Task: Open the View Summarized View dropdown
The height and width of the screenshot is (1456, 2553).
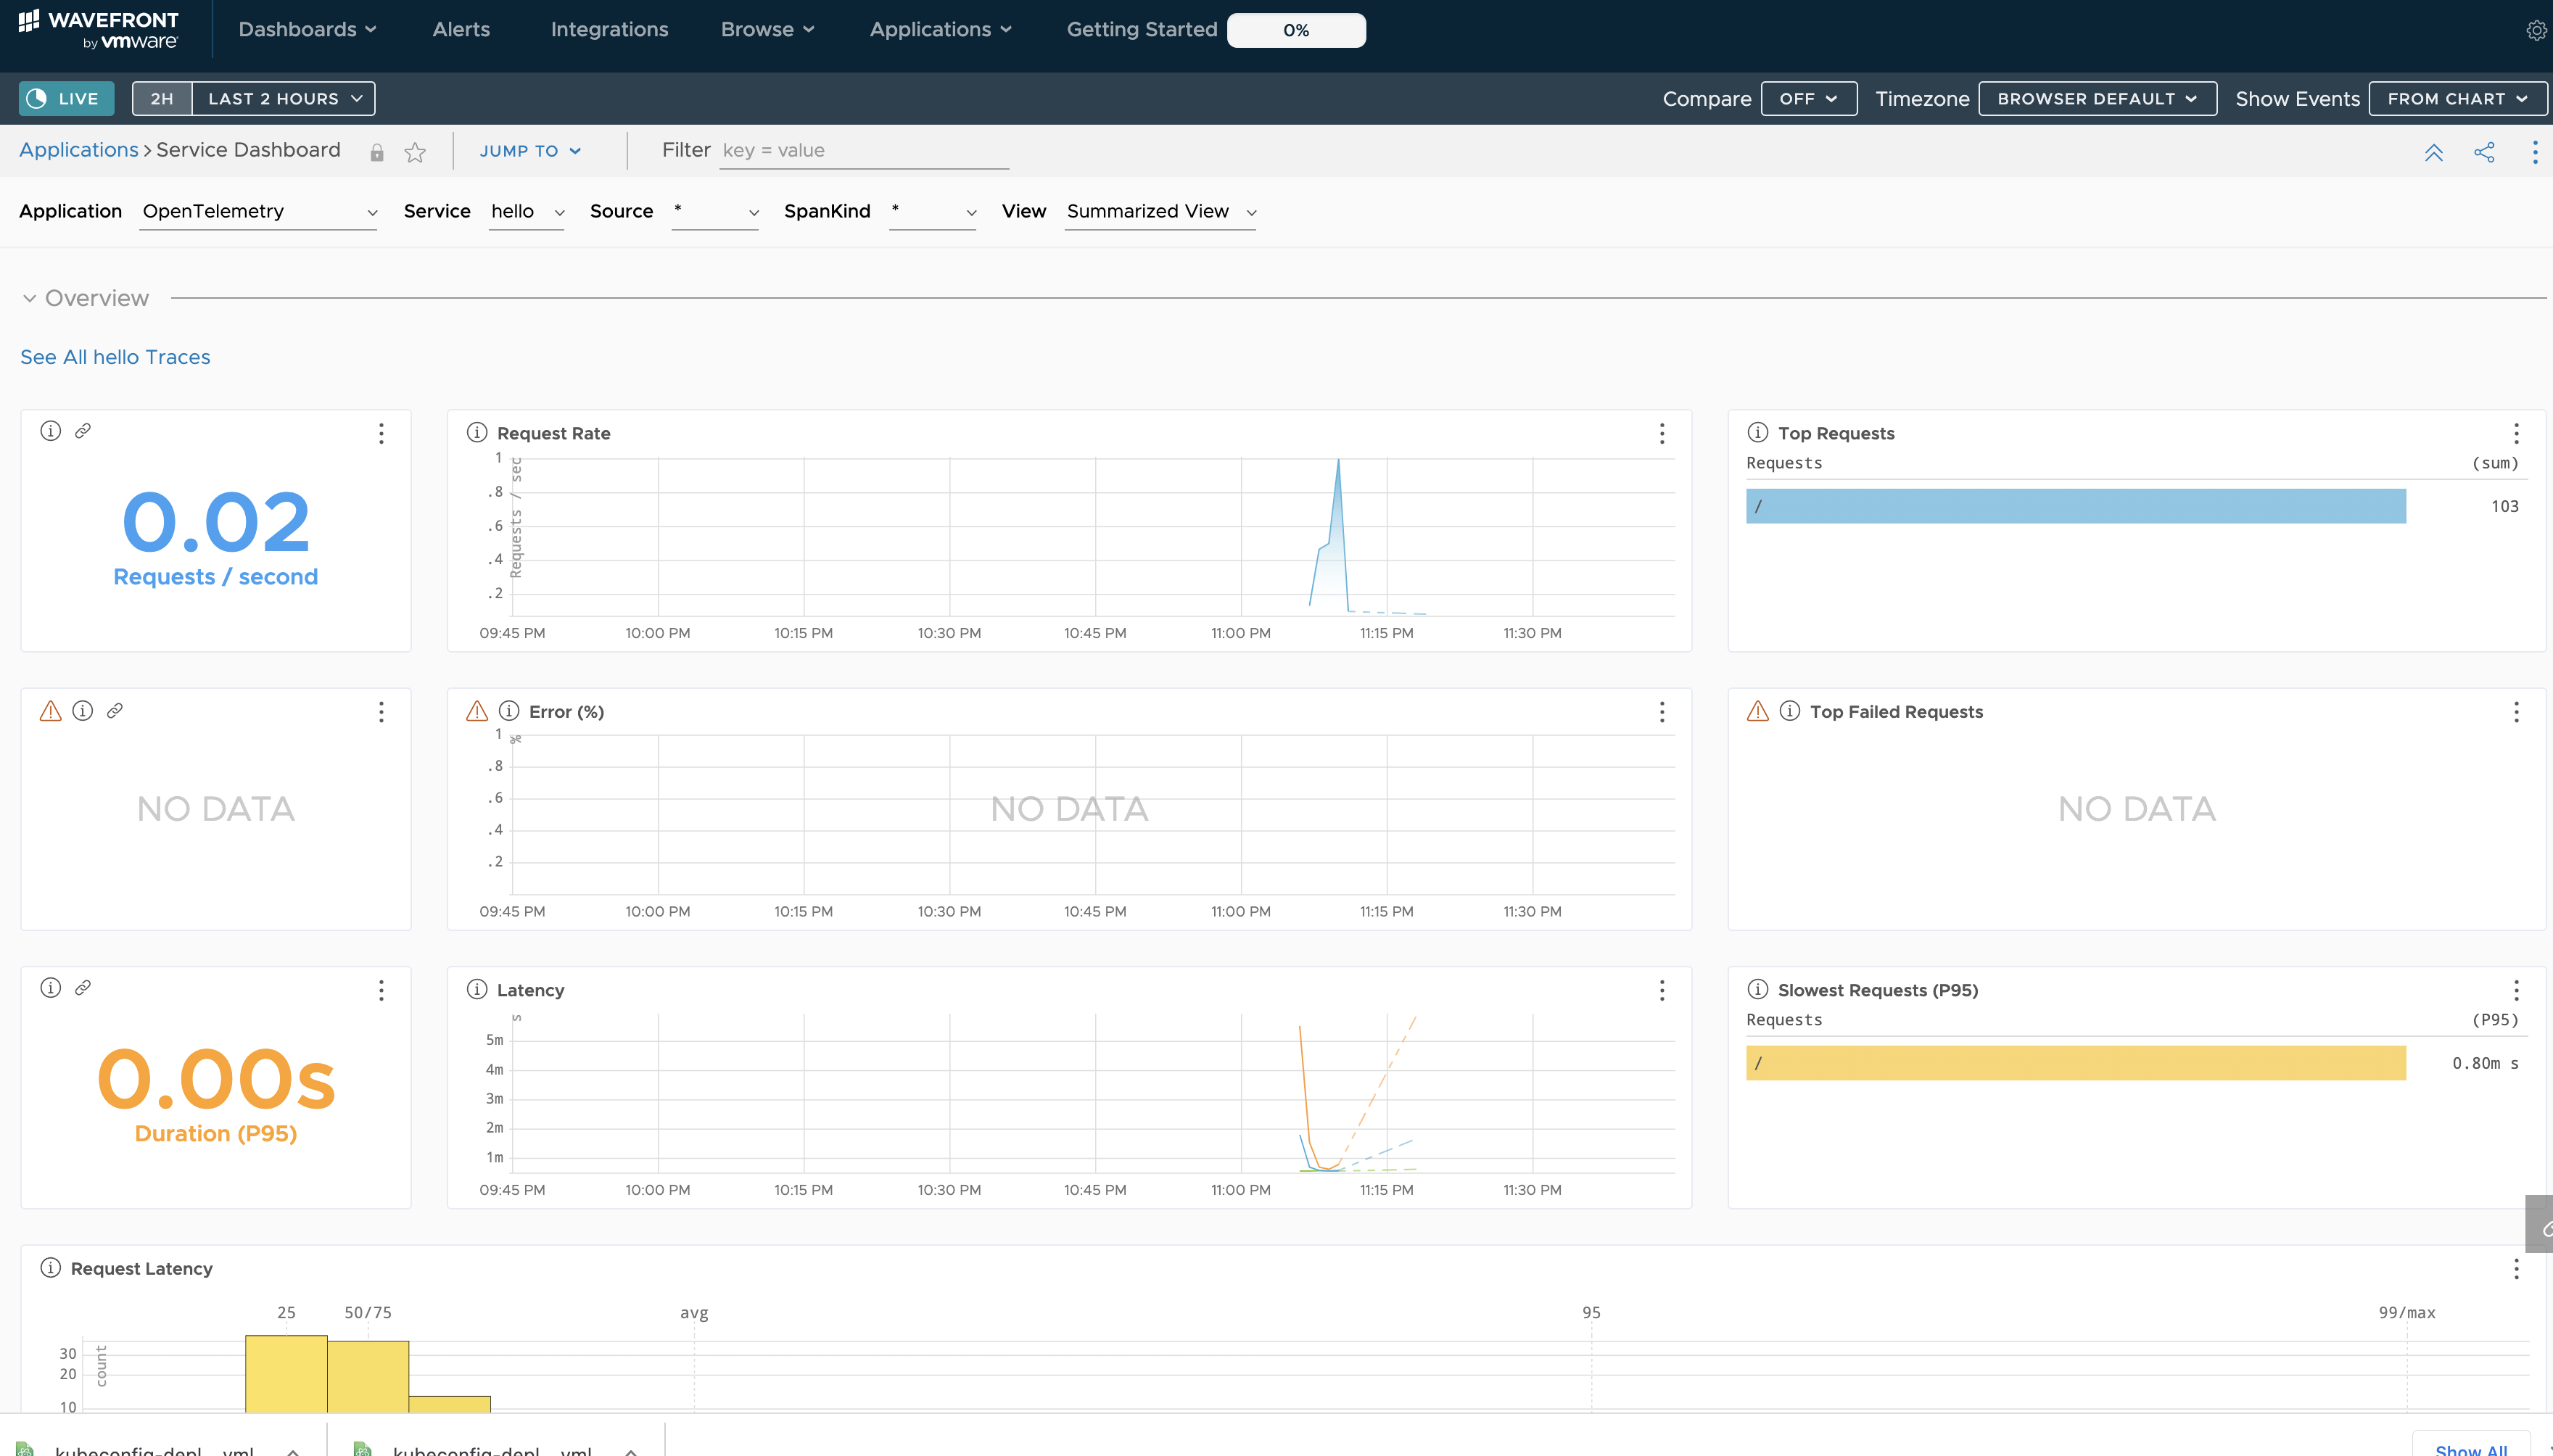Action: point(1160,212)
